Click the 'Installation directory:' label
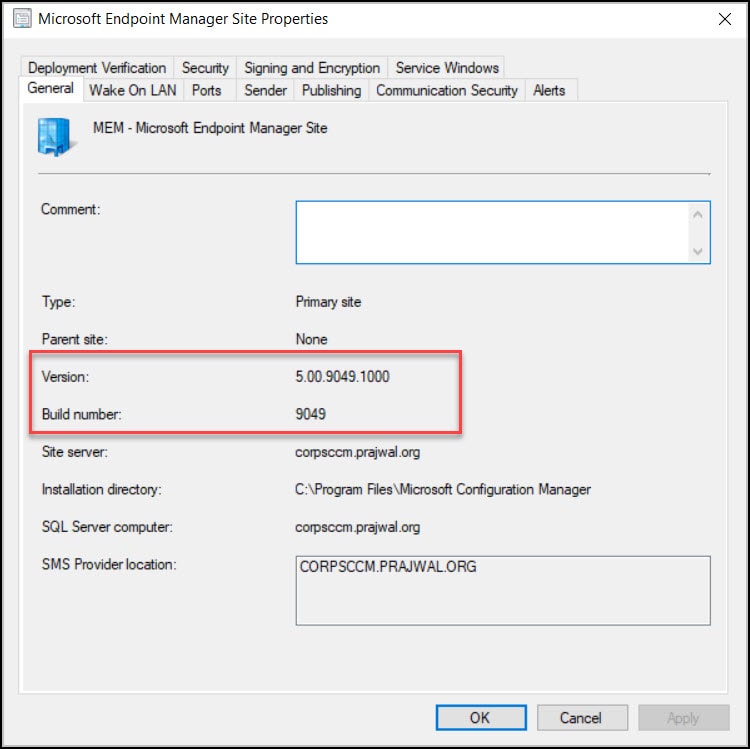Viewport: 750px width, 749px height. (102, 490)
